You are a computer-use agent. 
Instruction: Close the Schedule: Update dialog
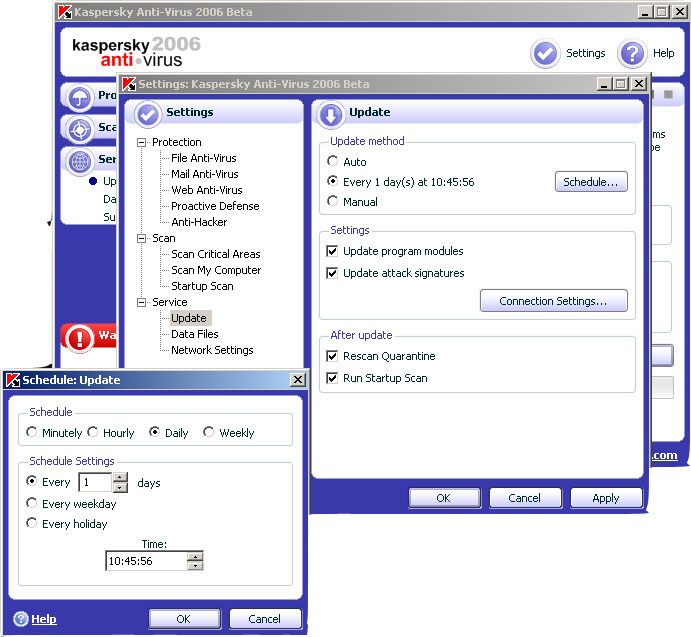pos(298,380)
